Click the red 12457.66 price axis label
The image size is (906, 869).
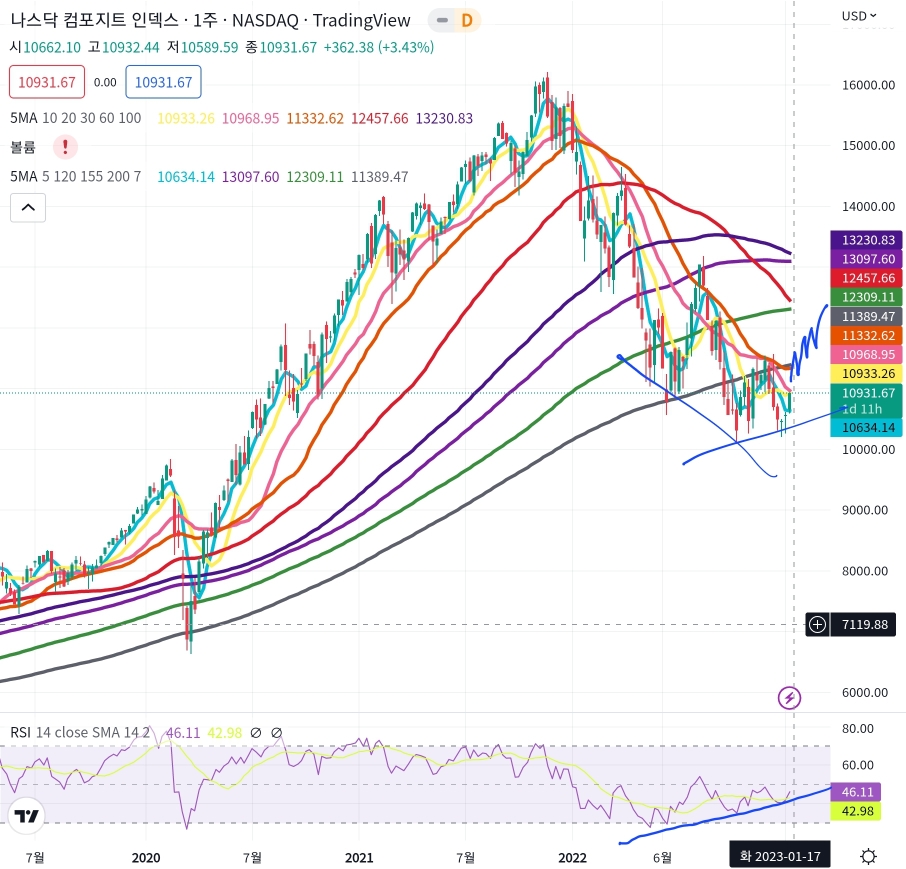(x=867, y=278)
